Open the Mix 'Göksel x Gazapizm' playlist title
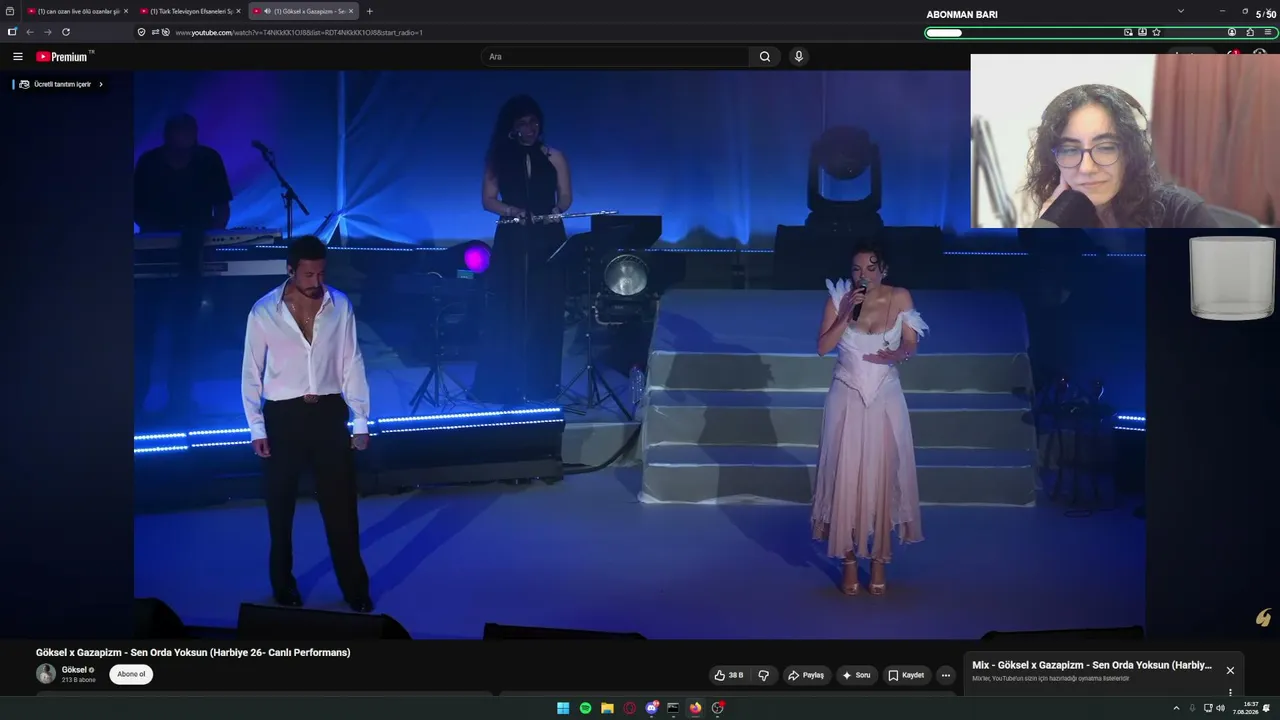Screen dimensions: 1280x720 pyautogui.click(x=1092, y=665)
